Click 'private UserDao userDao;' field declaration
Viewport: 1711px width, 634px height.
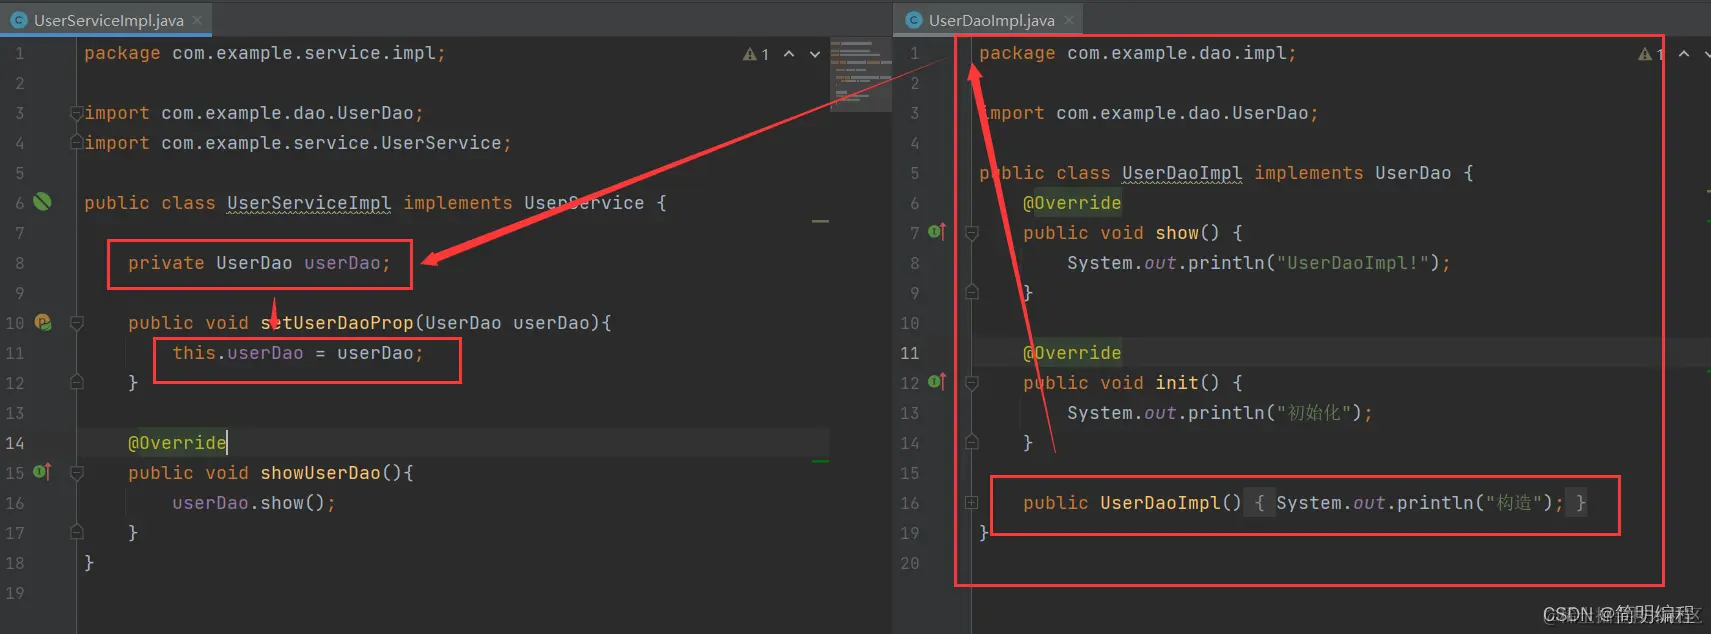259,263
